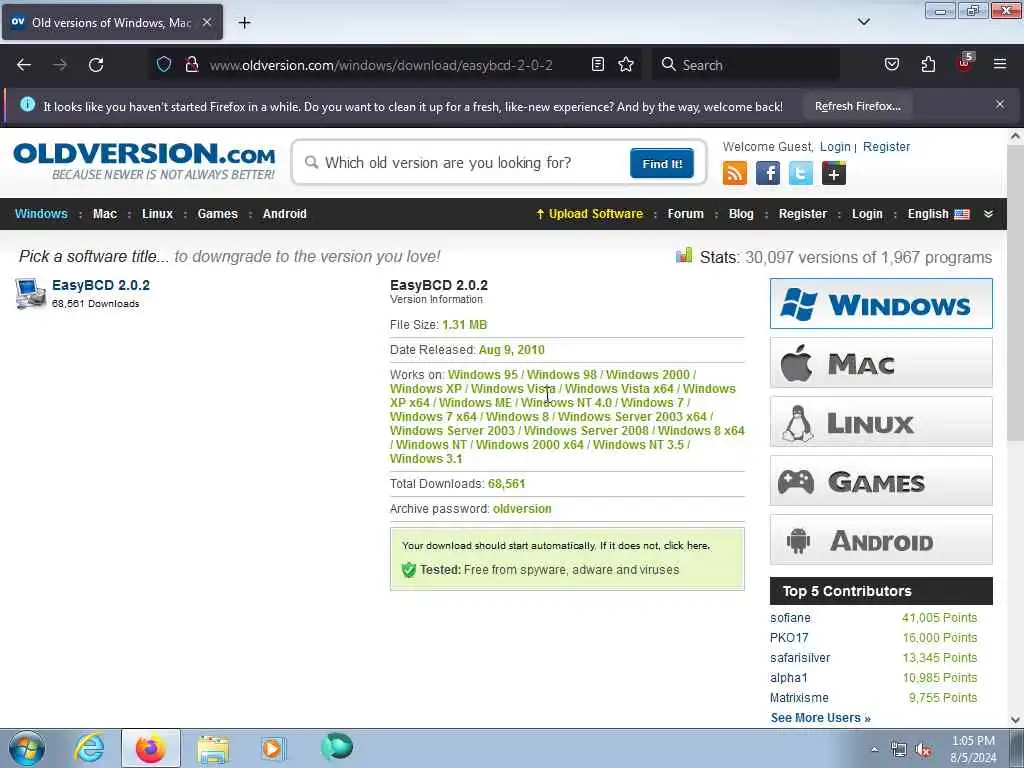Click the Find It! button
The width and height of the screenshot is (1024, 768).
click(x=662, y=163)
